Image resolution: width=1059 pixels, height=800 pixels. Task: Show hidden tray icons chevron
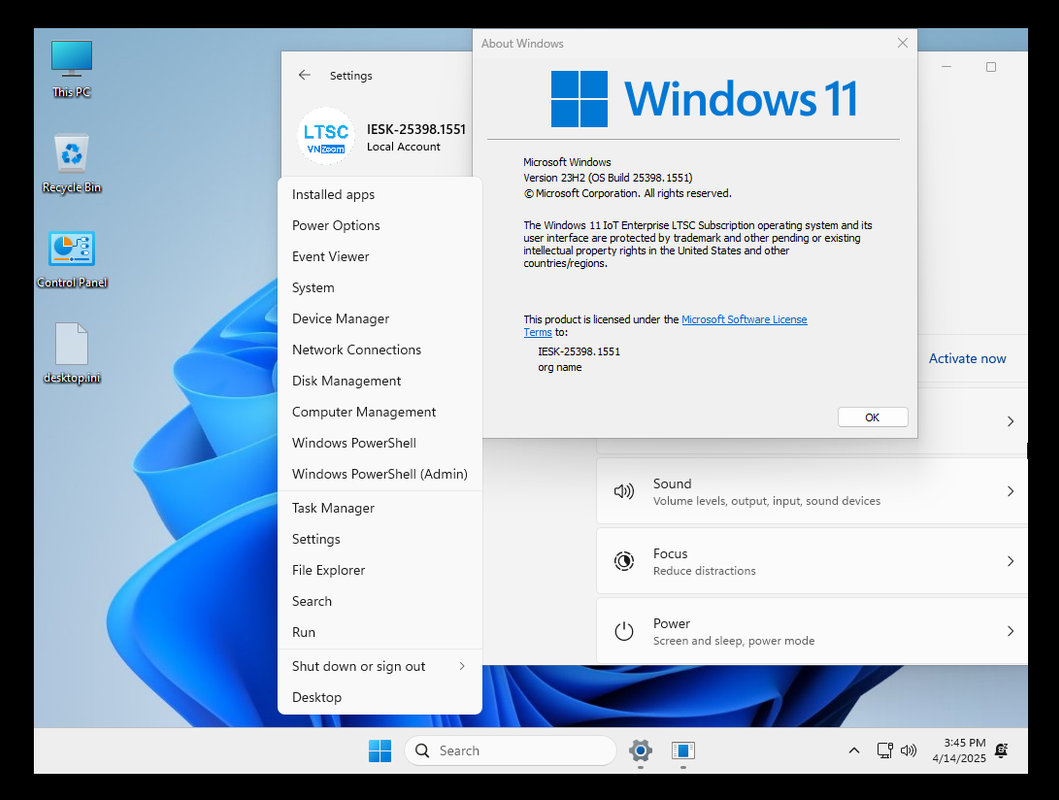click(854, 751)
